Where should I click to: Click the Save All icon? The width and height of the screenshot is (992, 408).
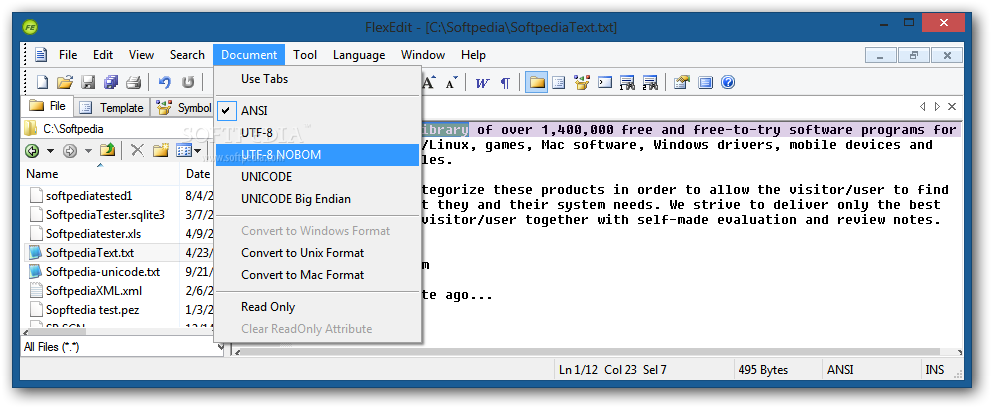coord(111,82)
